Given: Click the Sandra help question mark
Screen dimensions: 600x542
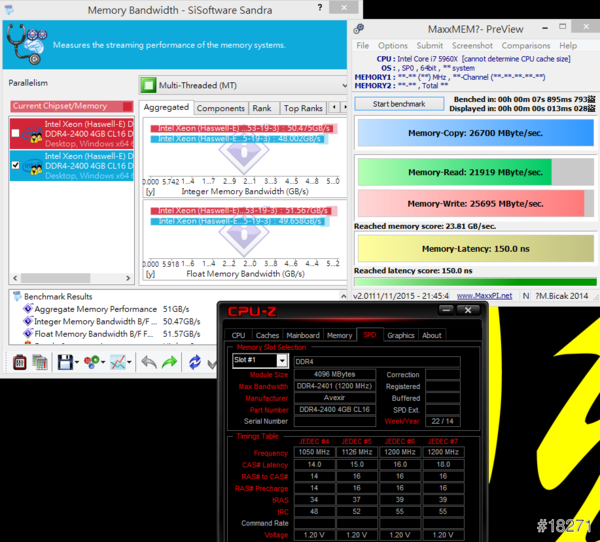Looking at the screenshot, I should pos(320,8).
